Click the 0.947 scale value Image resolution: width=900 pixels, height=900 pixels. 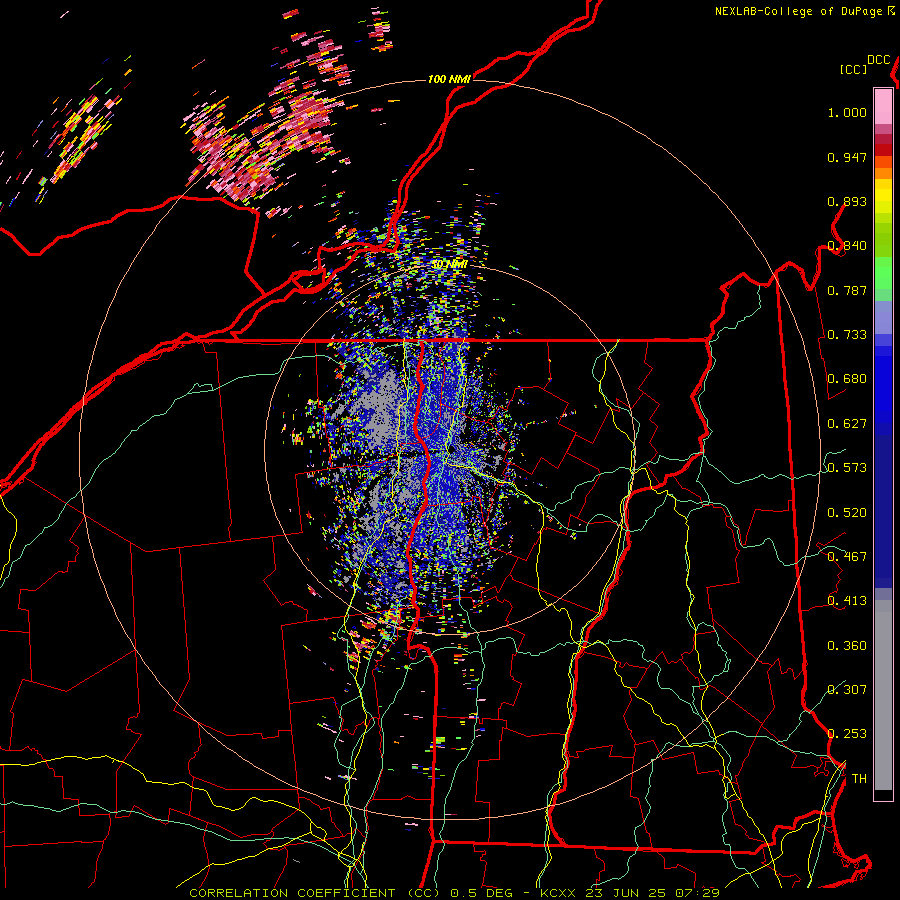point(847,157)
